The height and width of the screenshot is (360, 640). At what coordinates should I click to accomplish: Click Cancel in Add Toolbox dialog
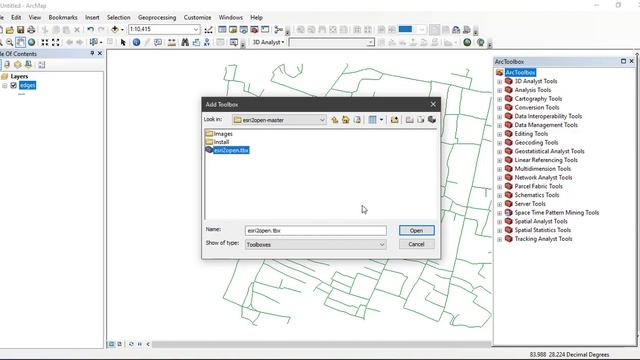pyautogui.click(x=416, y=244)
